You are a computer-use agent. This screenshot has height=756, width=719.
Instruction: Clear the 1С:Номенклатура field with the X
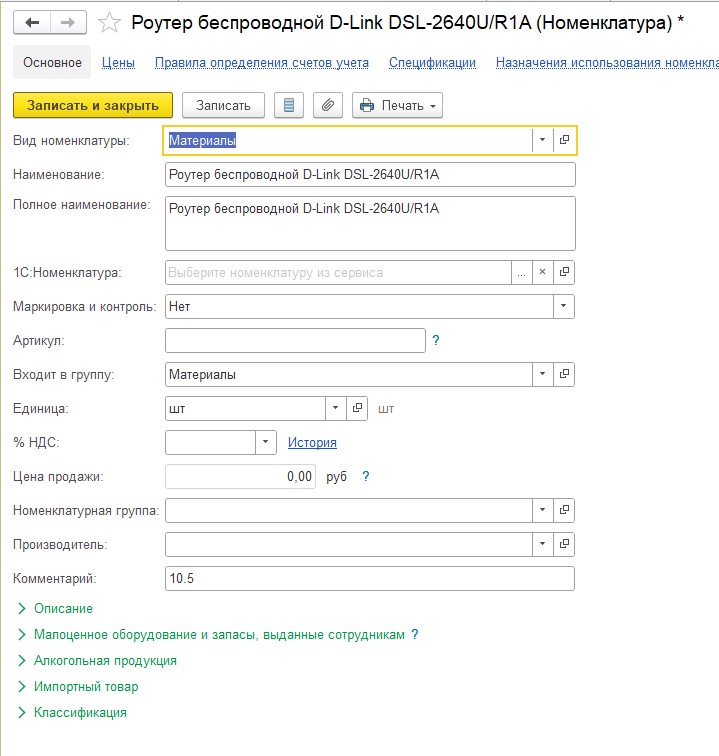point(543,272)
